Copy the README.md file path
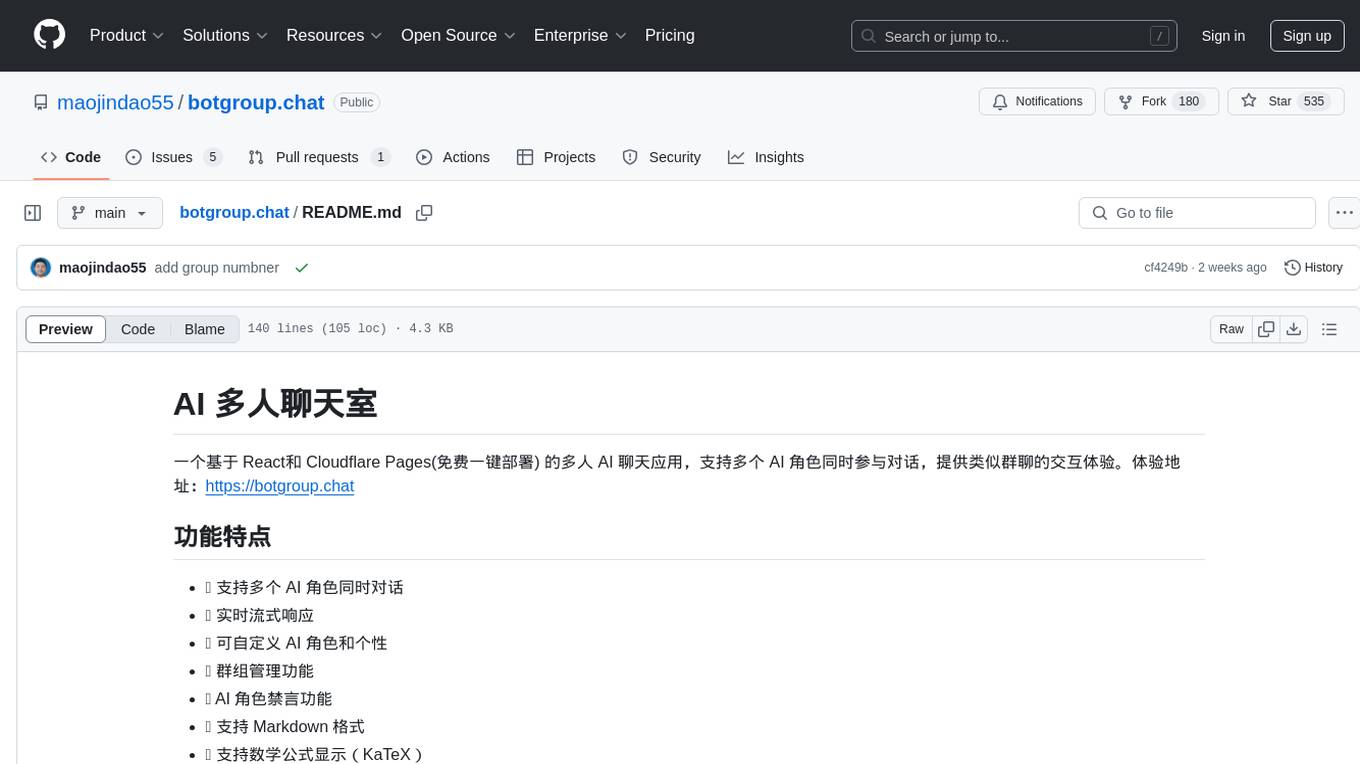The image size is (1360, 764). [x=424, y=213]
